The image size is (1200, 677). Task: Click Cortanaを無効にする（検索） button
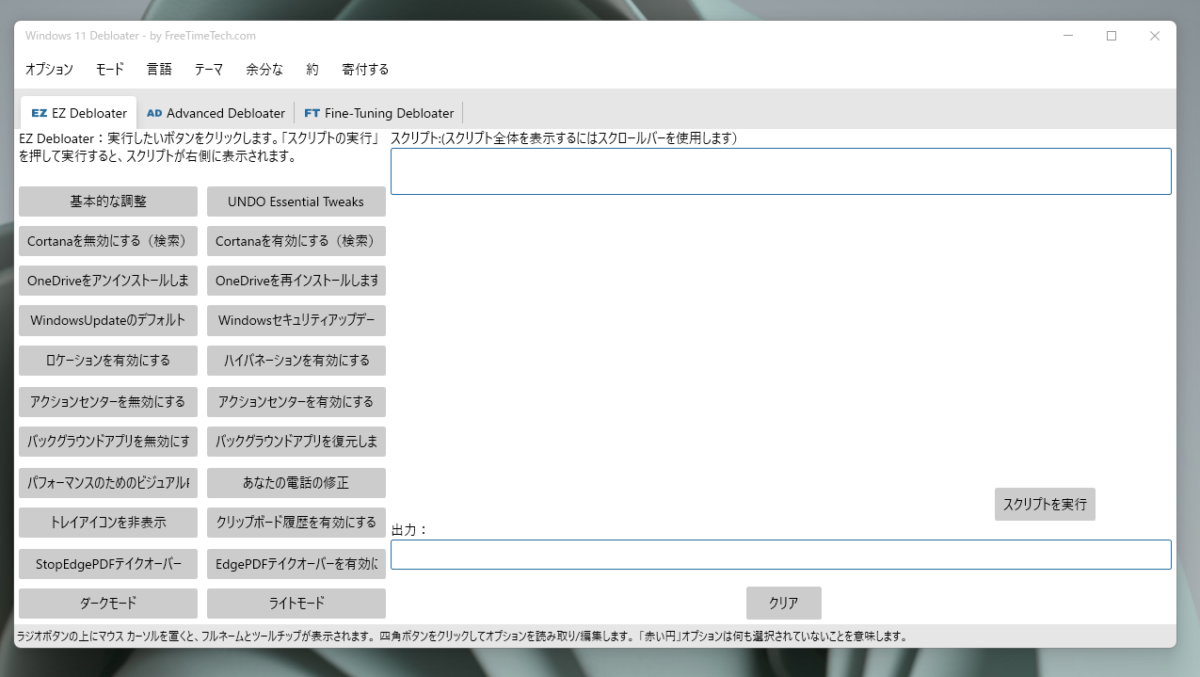tap(108, 241)
